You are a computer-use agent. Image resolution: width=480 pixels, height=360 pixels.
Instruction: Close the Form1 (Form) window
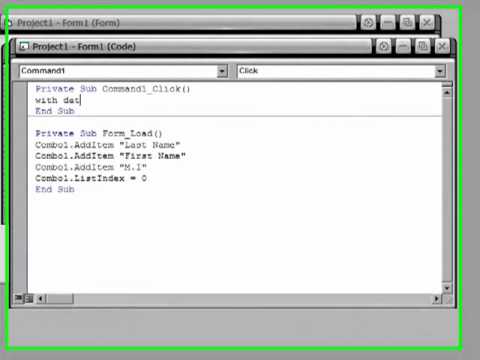point(427,23)
